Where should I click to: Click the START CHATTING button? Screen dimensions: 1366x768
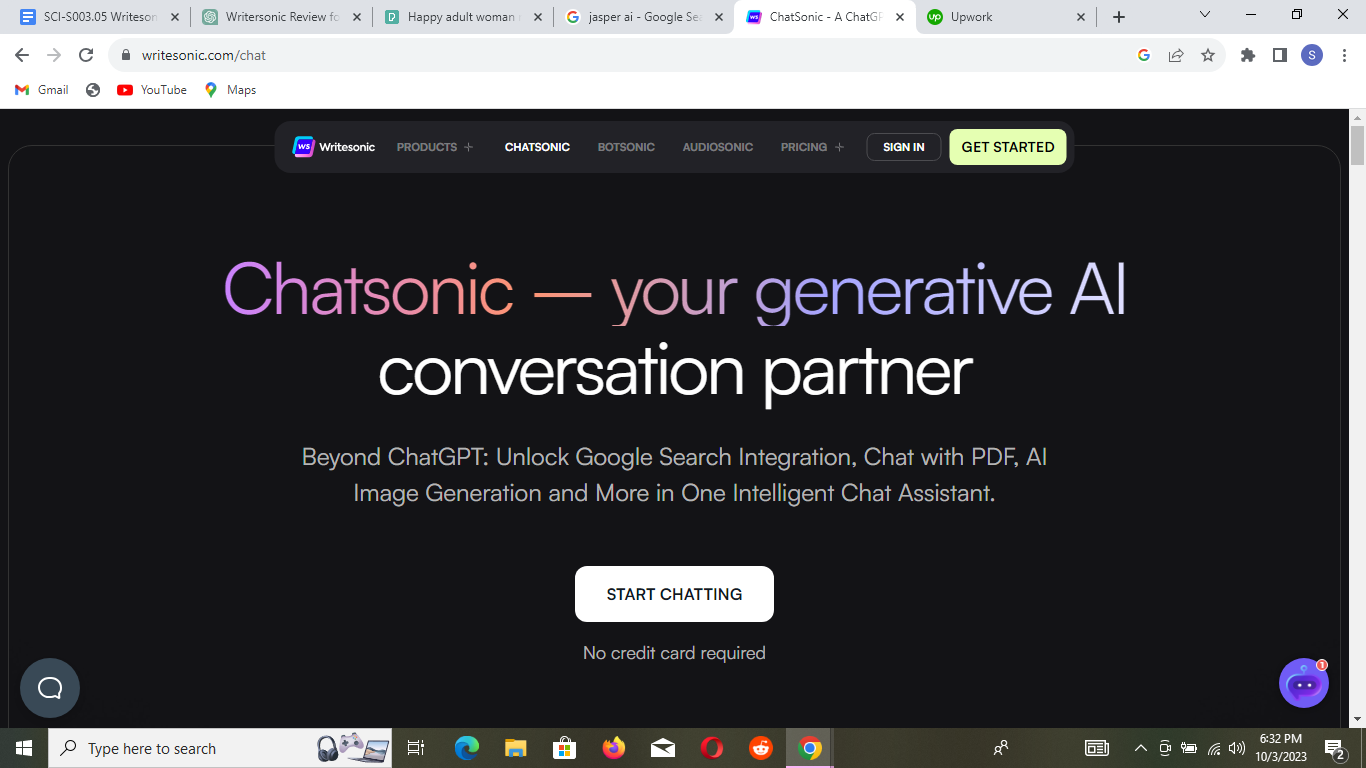point(674,593)
